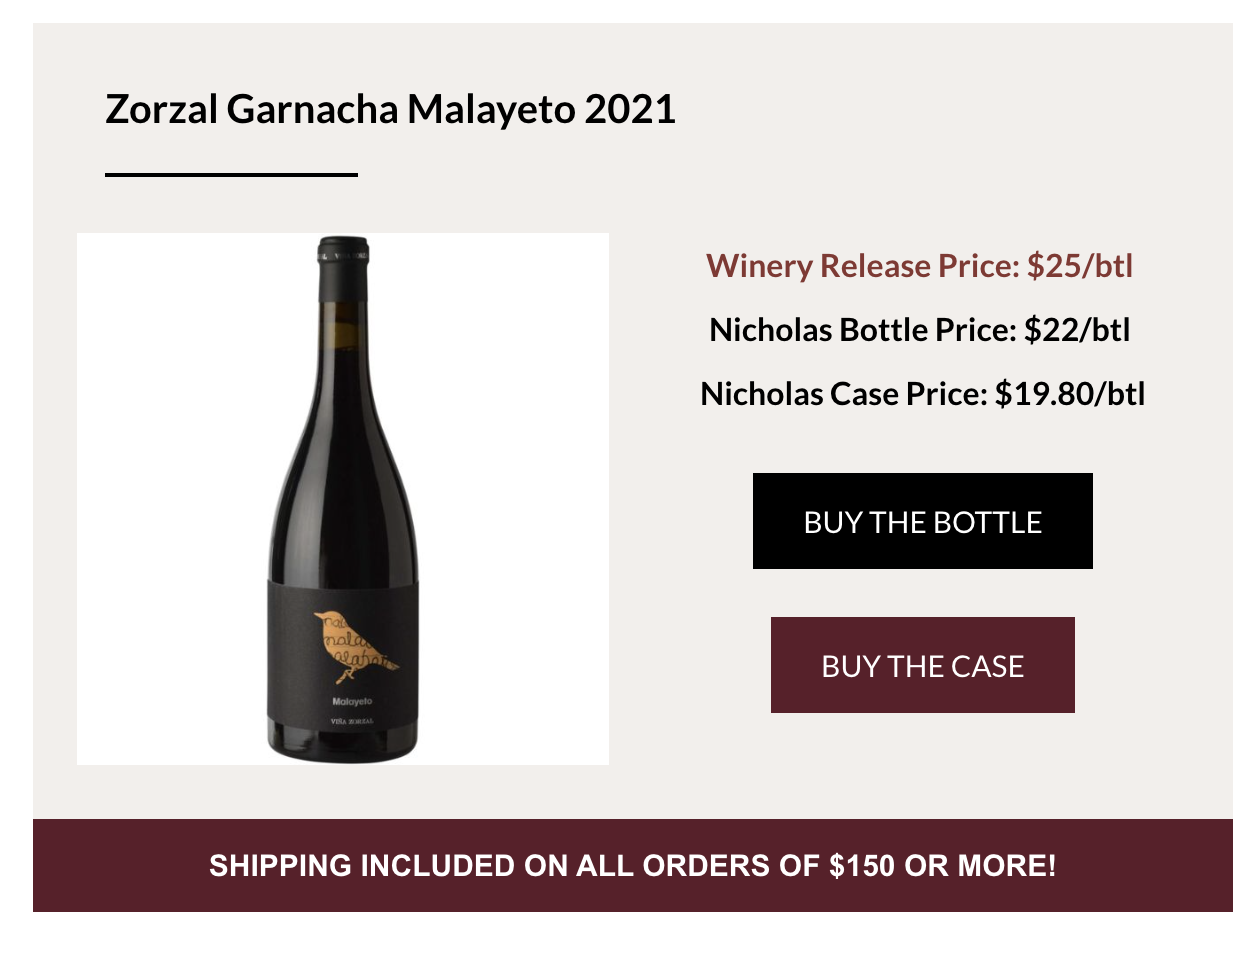The width and height of the screenshot is (1260, 962).
Task: Select the $22/btl bottle price amount
Action: click(1077, 330)
